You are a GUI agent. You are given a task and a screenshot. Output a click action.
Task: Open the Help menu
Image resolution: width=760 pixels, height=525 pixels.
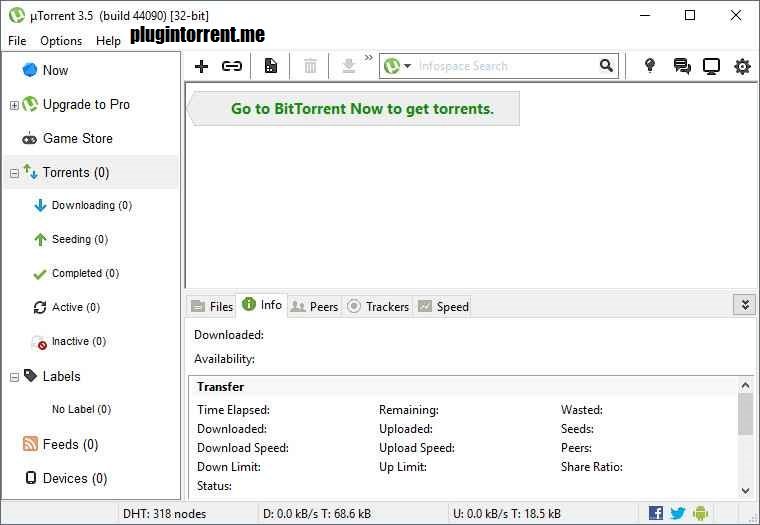[x=108, y=41]
